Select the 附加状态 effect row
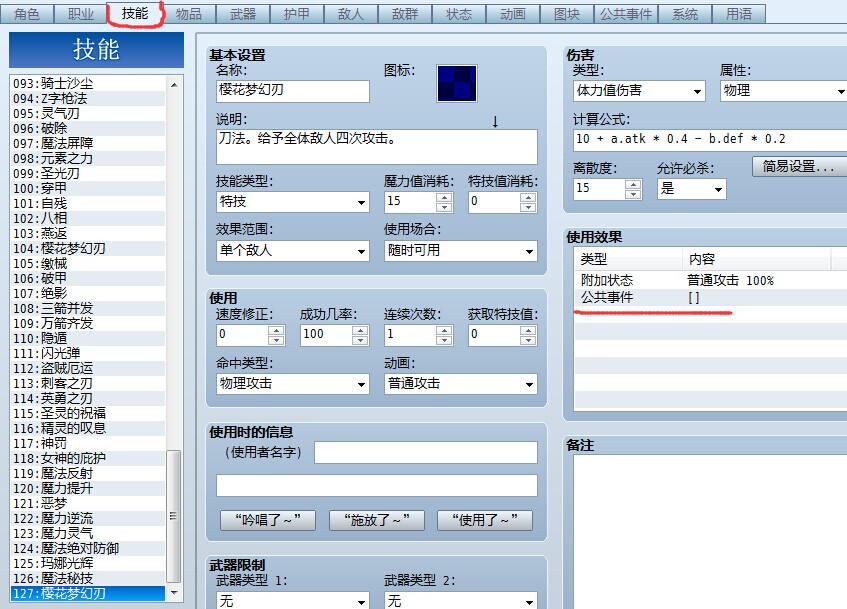 [711, 280]
